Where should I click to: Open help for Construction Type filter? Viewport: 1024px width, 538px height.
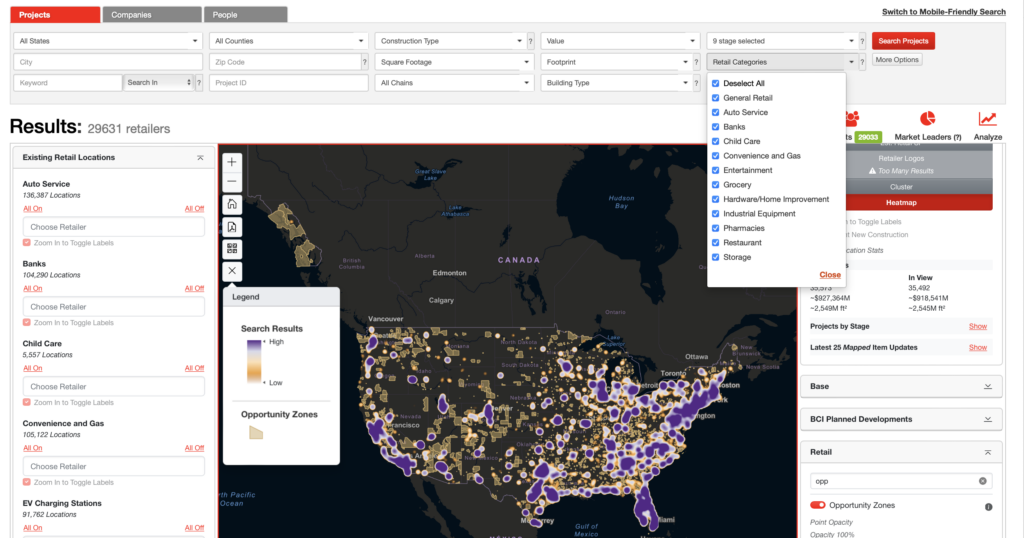coord(530,41)
